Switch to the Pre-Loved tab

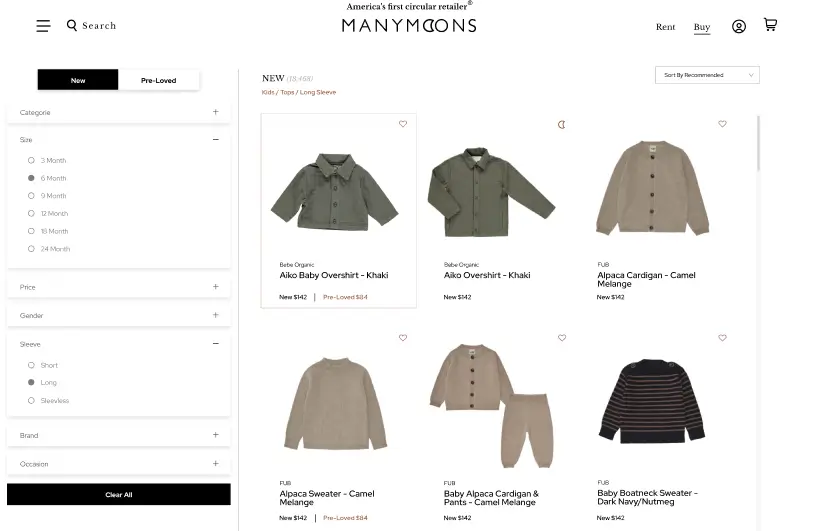tap(159, 80)
